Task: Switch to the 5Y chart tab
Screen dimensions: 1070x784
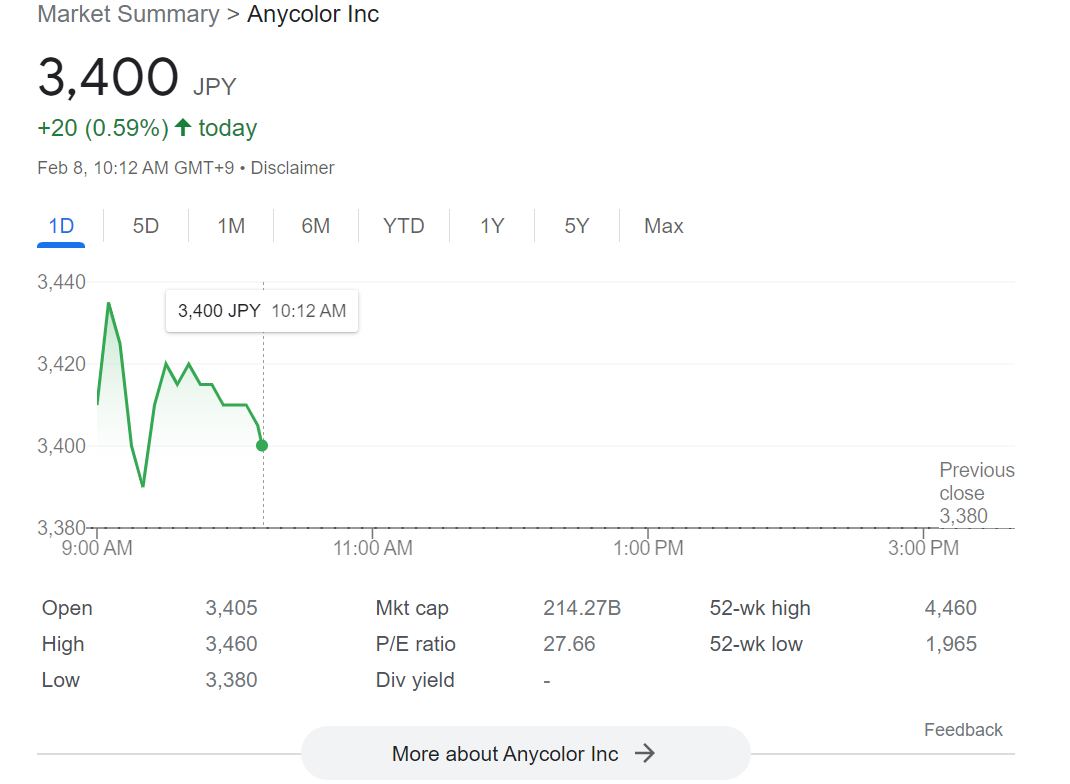Action: (x=577, y=226)
